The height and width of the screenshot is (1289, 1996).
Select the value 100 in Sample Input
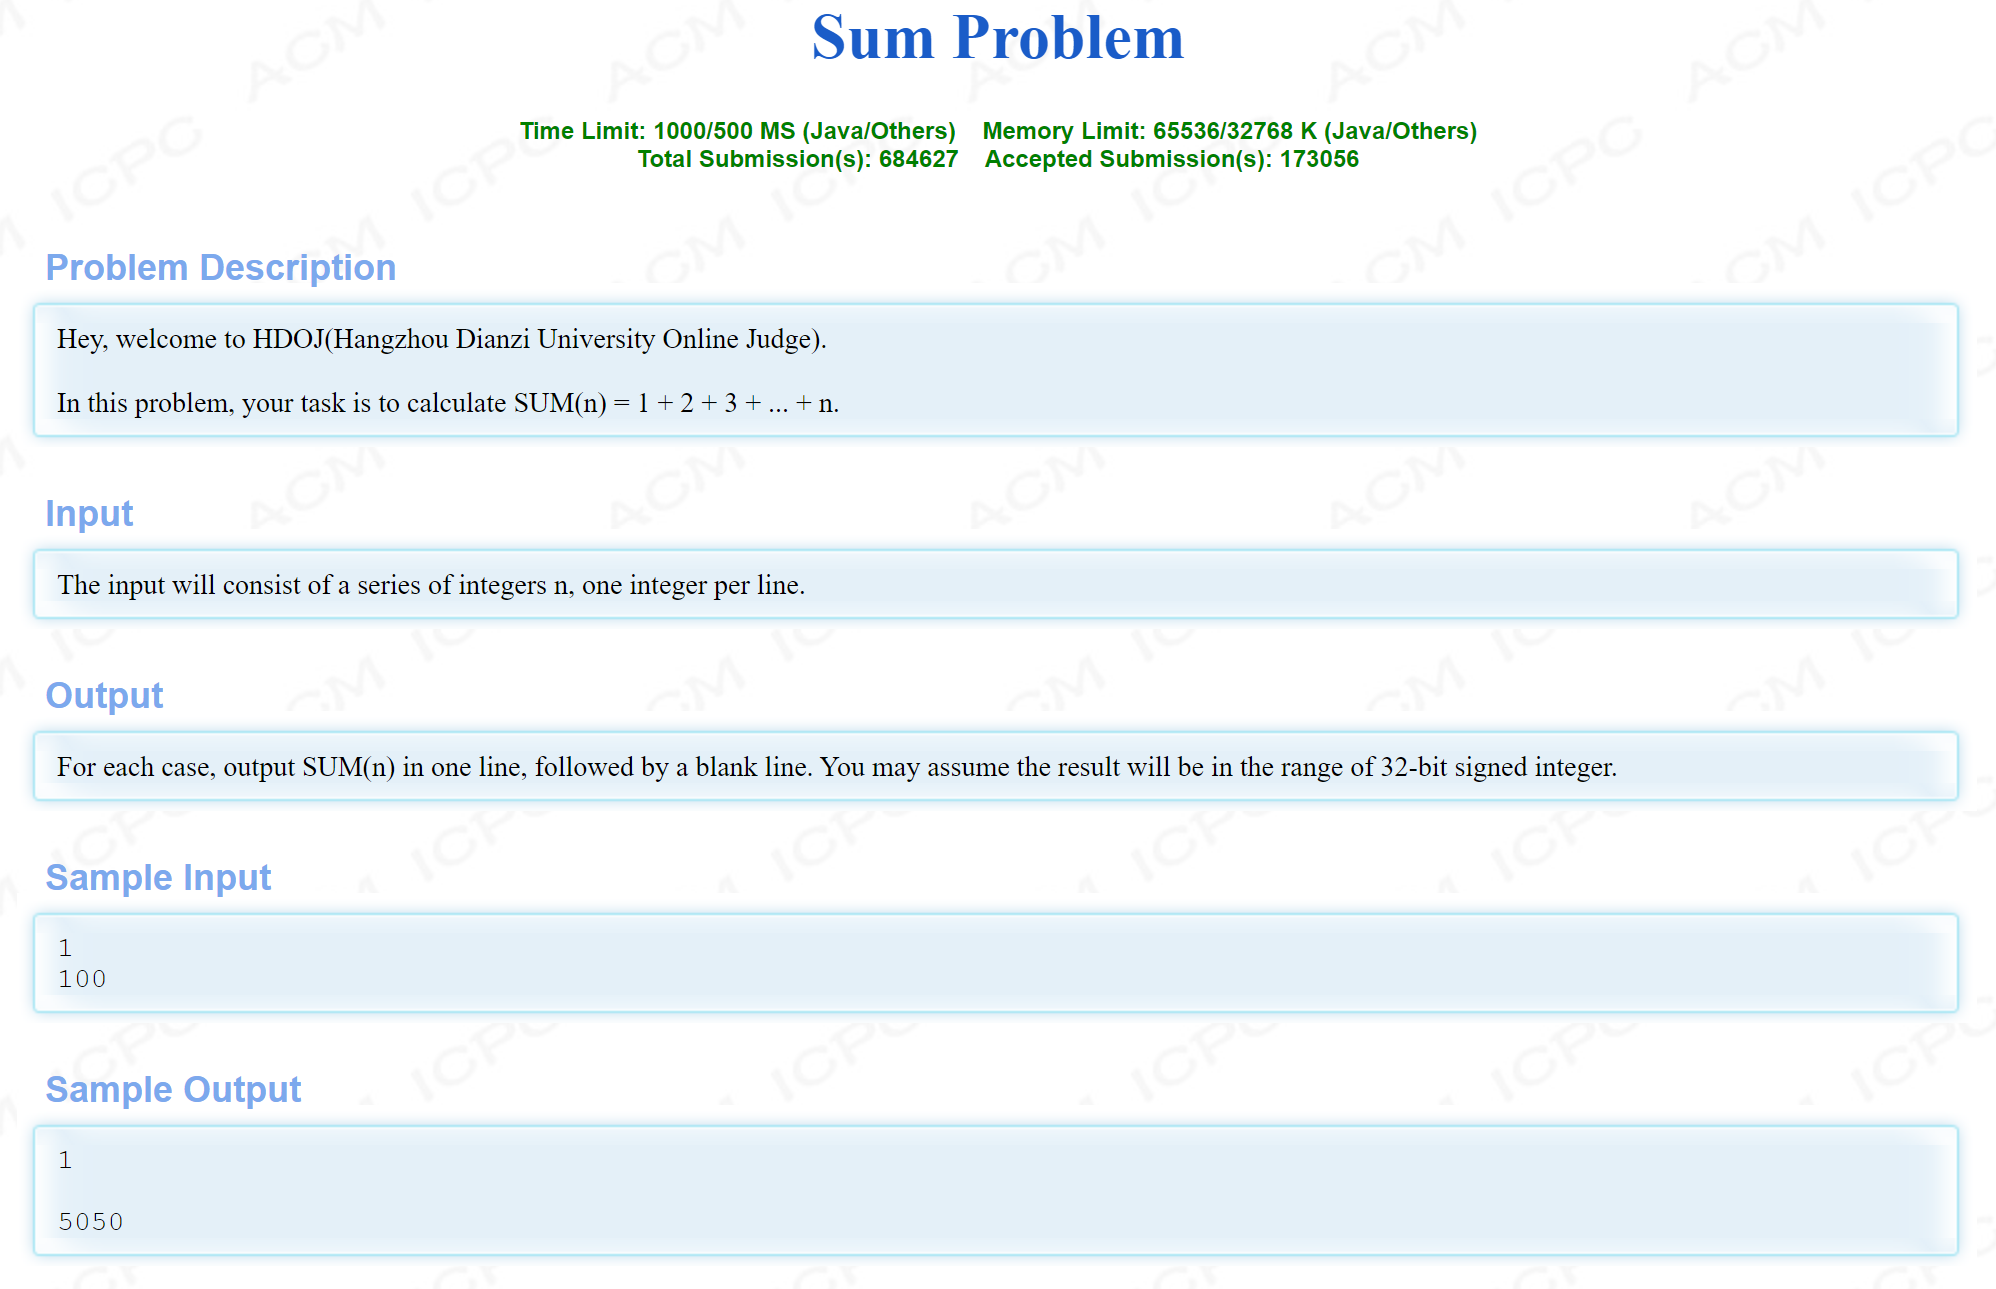pos(82,978)
